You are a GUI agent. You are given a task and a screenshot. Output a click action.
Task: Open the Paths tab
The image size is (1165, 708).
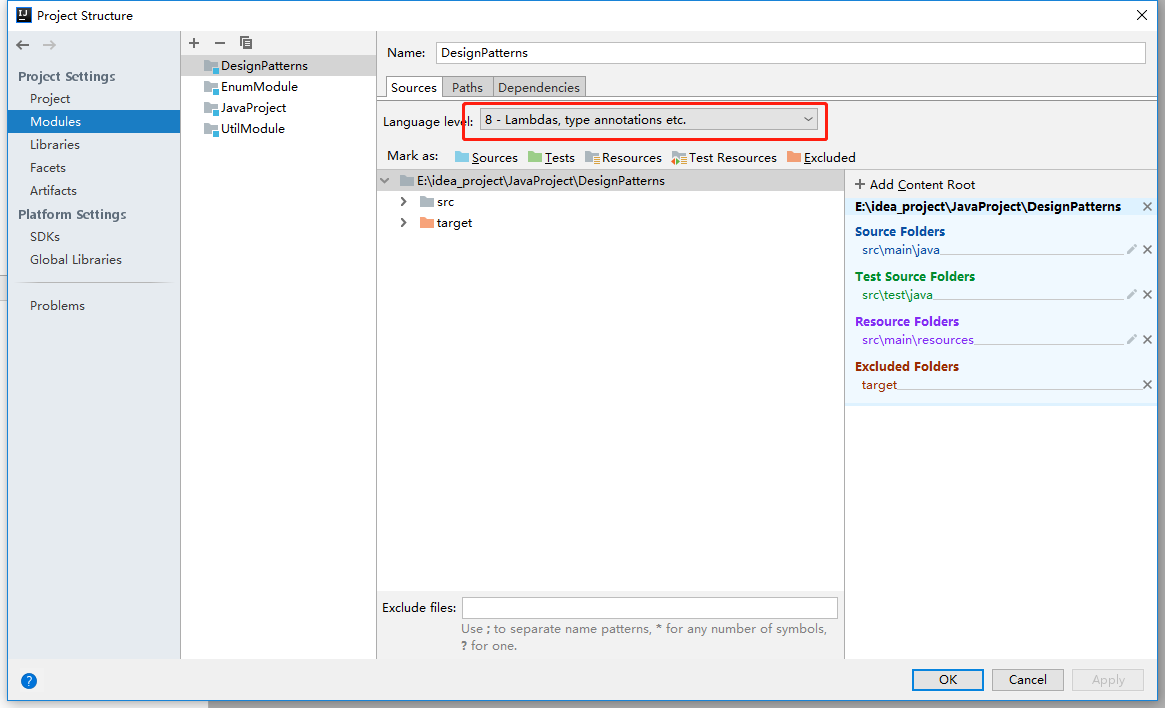coord(466,87)
